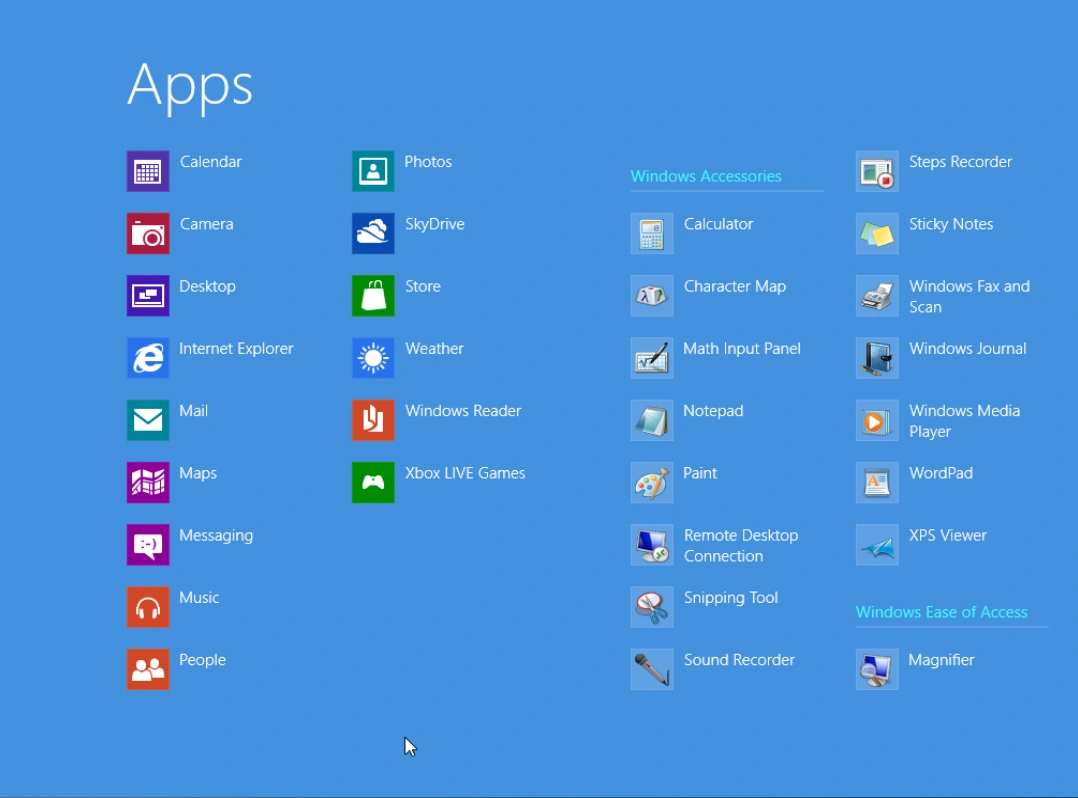
Task: Click the "Notepad" label
Action: (x=713, y=411)
